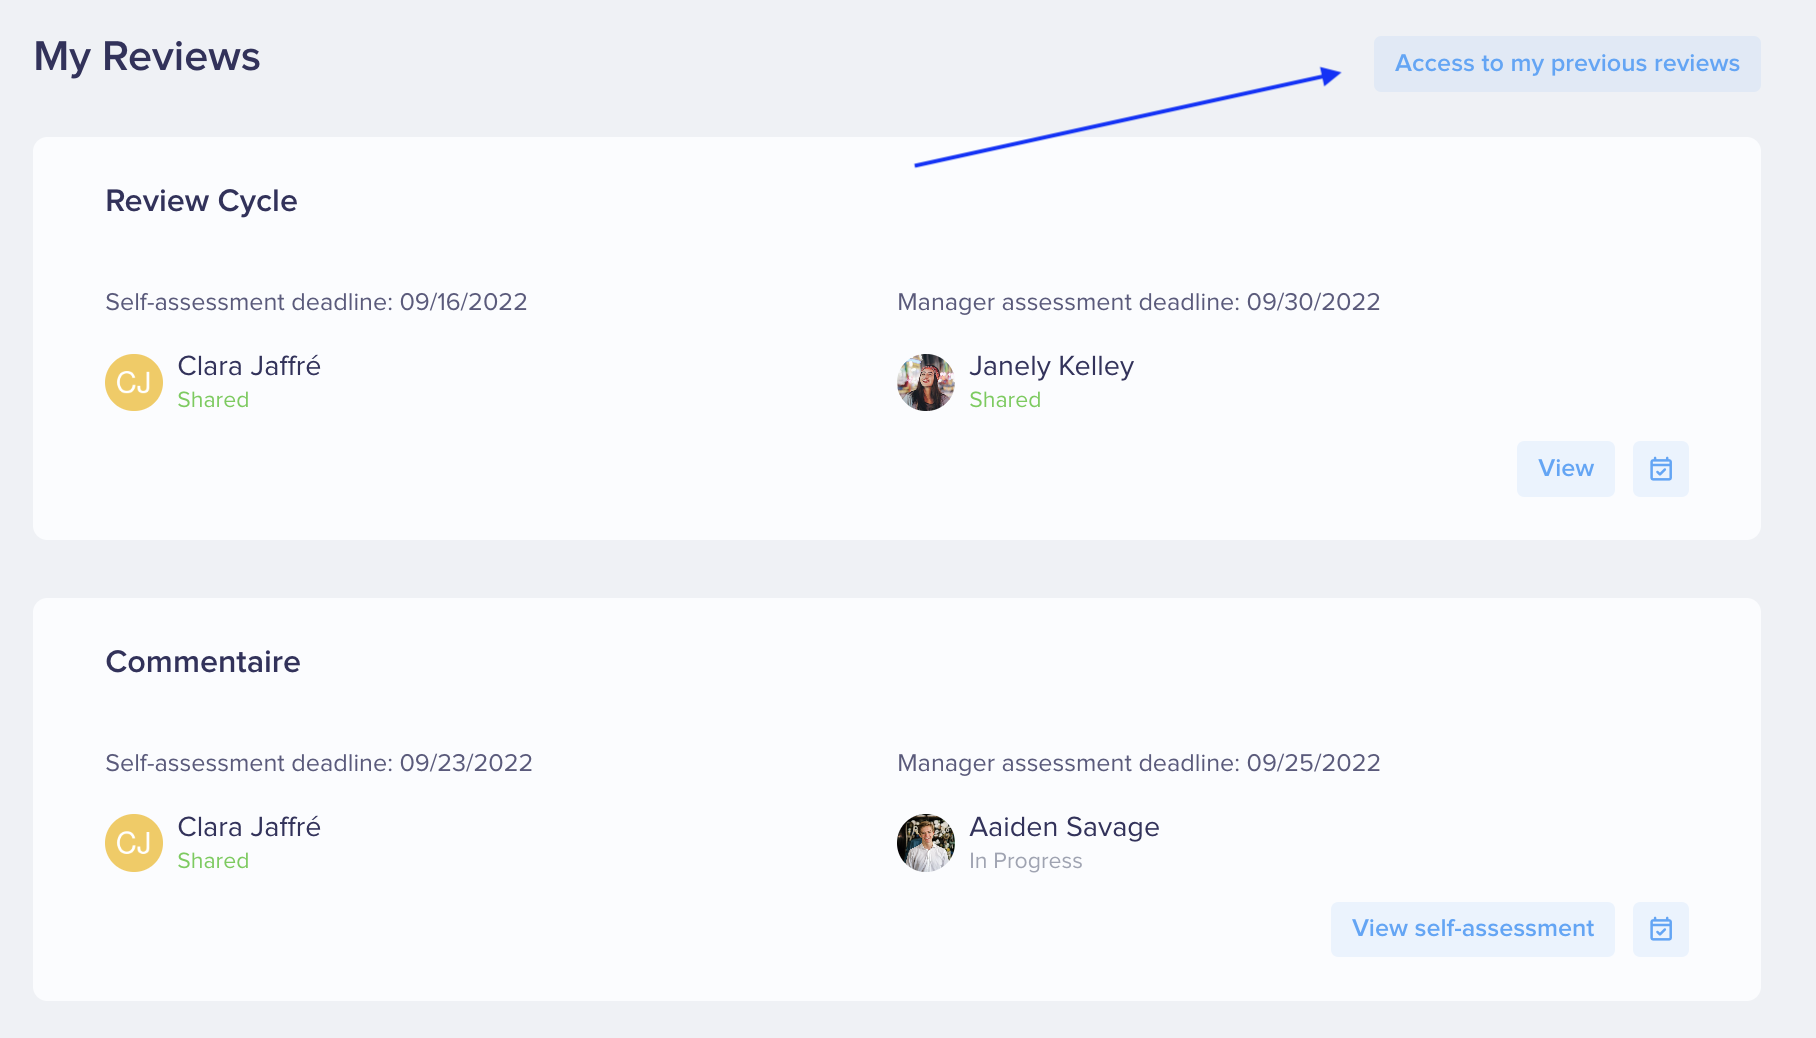Click Clara Jaffré CJ avatar in Review Cycle card
Screen dimensions: 1816x1038
pyautogui.click(x=134, y=382)
